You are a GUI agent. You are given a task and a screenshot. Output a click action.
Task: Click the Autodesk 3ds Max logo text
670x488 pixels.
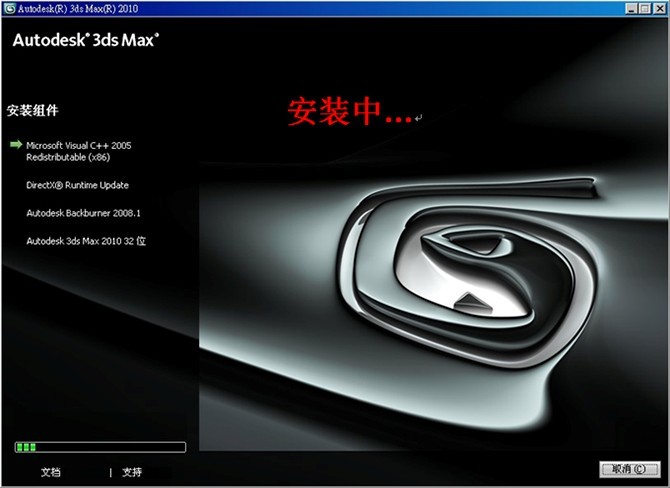86,40
